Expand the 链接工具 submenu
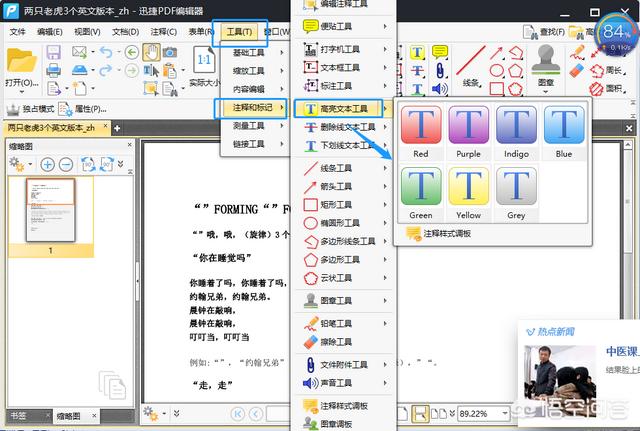The image size is (640, 431). click(254, 144)
